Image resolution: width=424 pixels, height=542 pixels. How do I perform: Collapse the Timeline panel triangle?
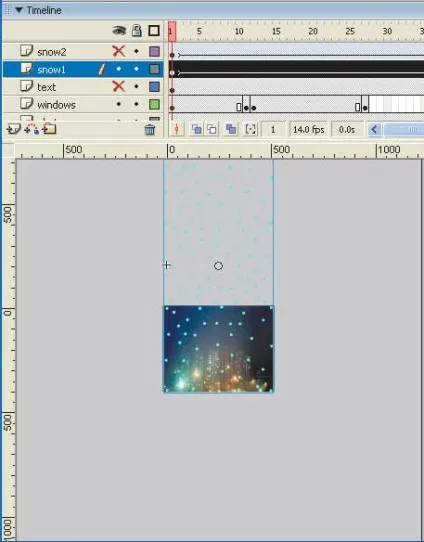click(x=19, y=10)
